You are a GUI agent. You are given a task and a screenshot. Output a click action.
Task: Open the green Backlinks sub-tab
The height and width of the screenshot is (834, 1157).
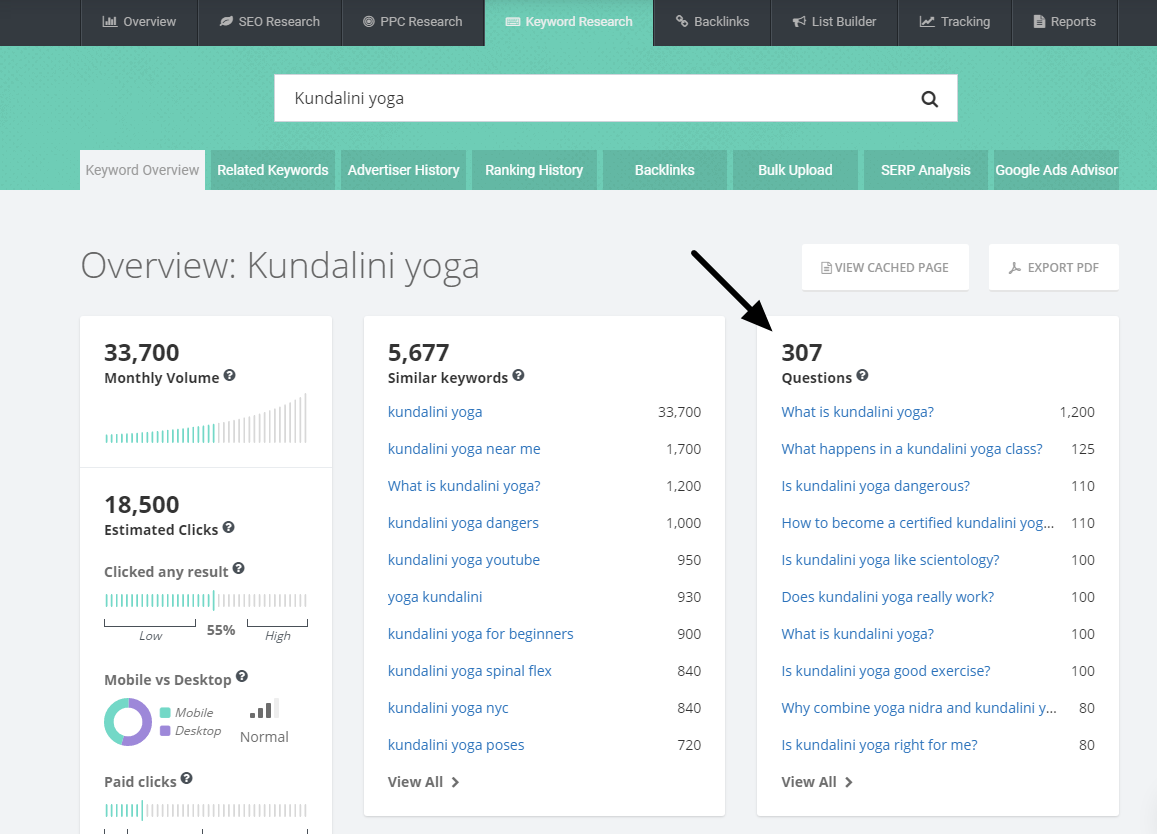(665, 170)
